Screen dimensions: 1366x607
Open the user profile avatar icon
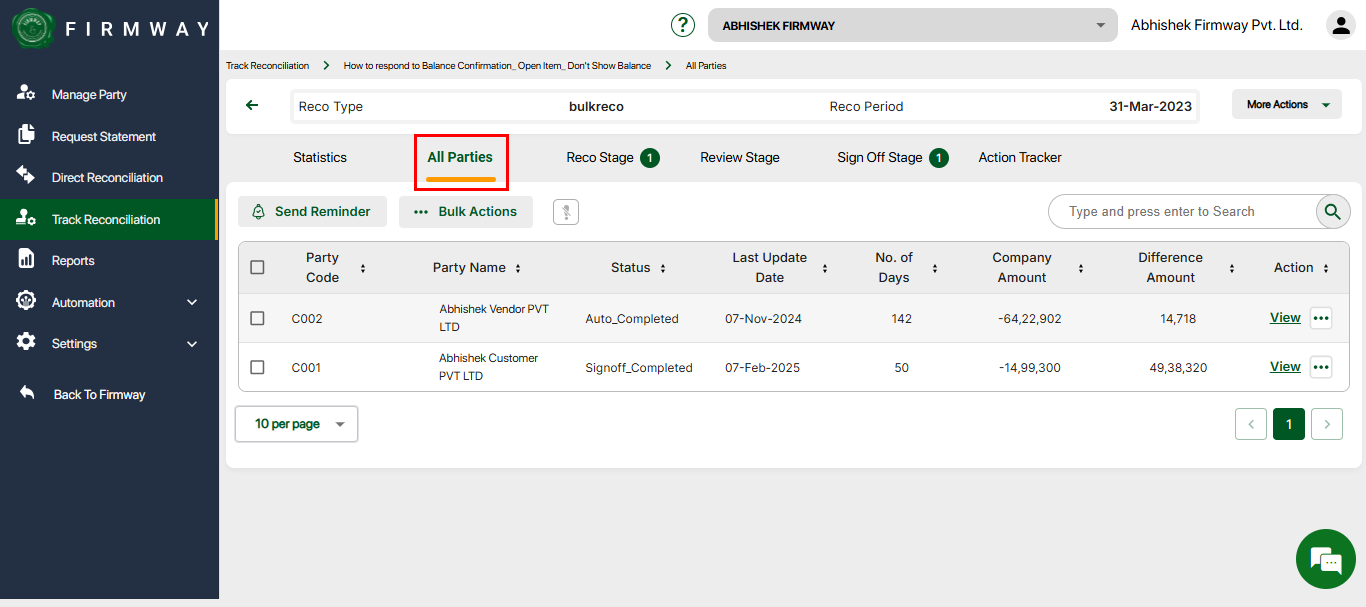pyautogui.click(x=1340, y=25)
